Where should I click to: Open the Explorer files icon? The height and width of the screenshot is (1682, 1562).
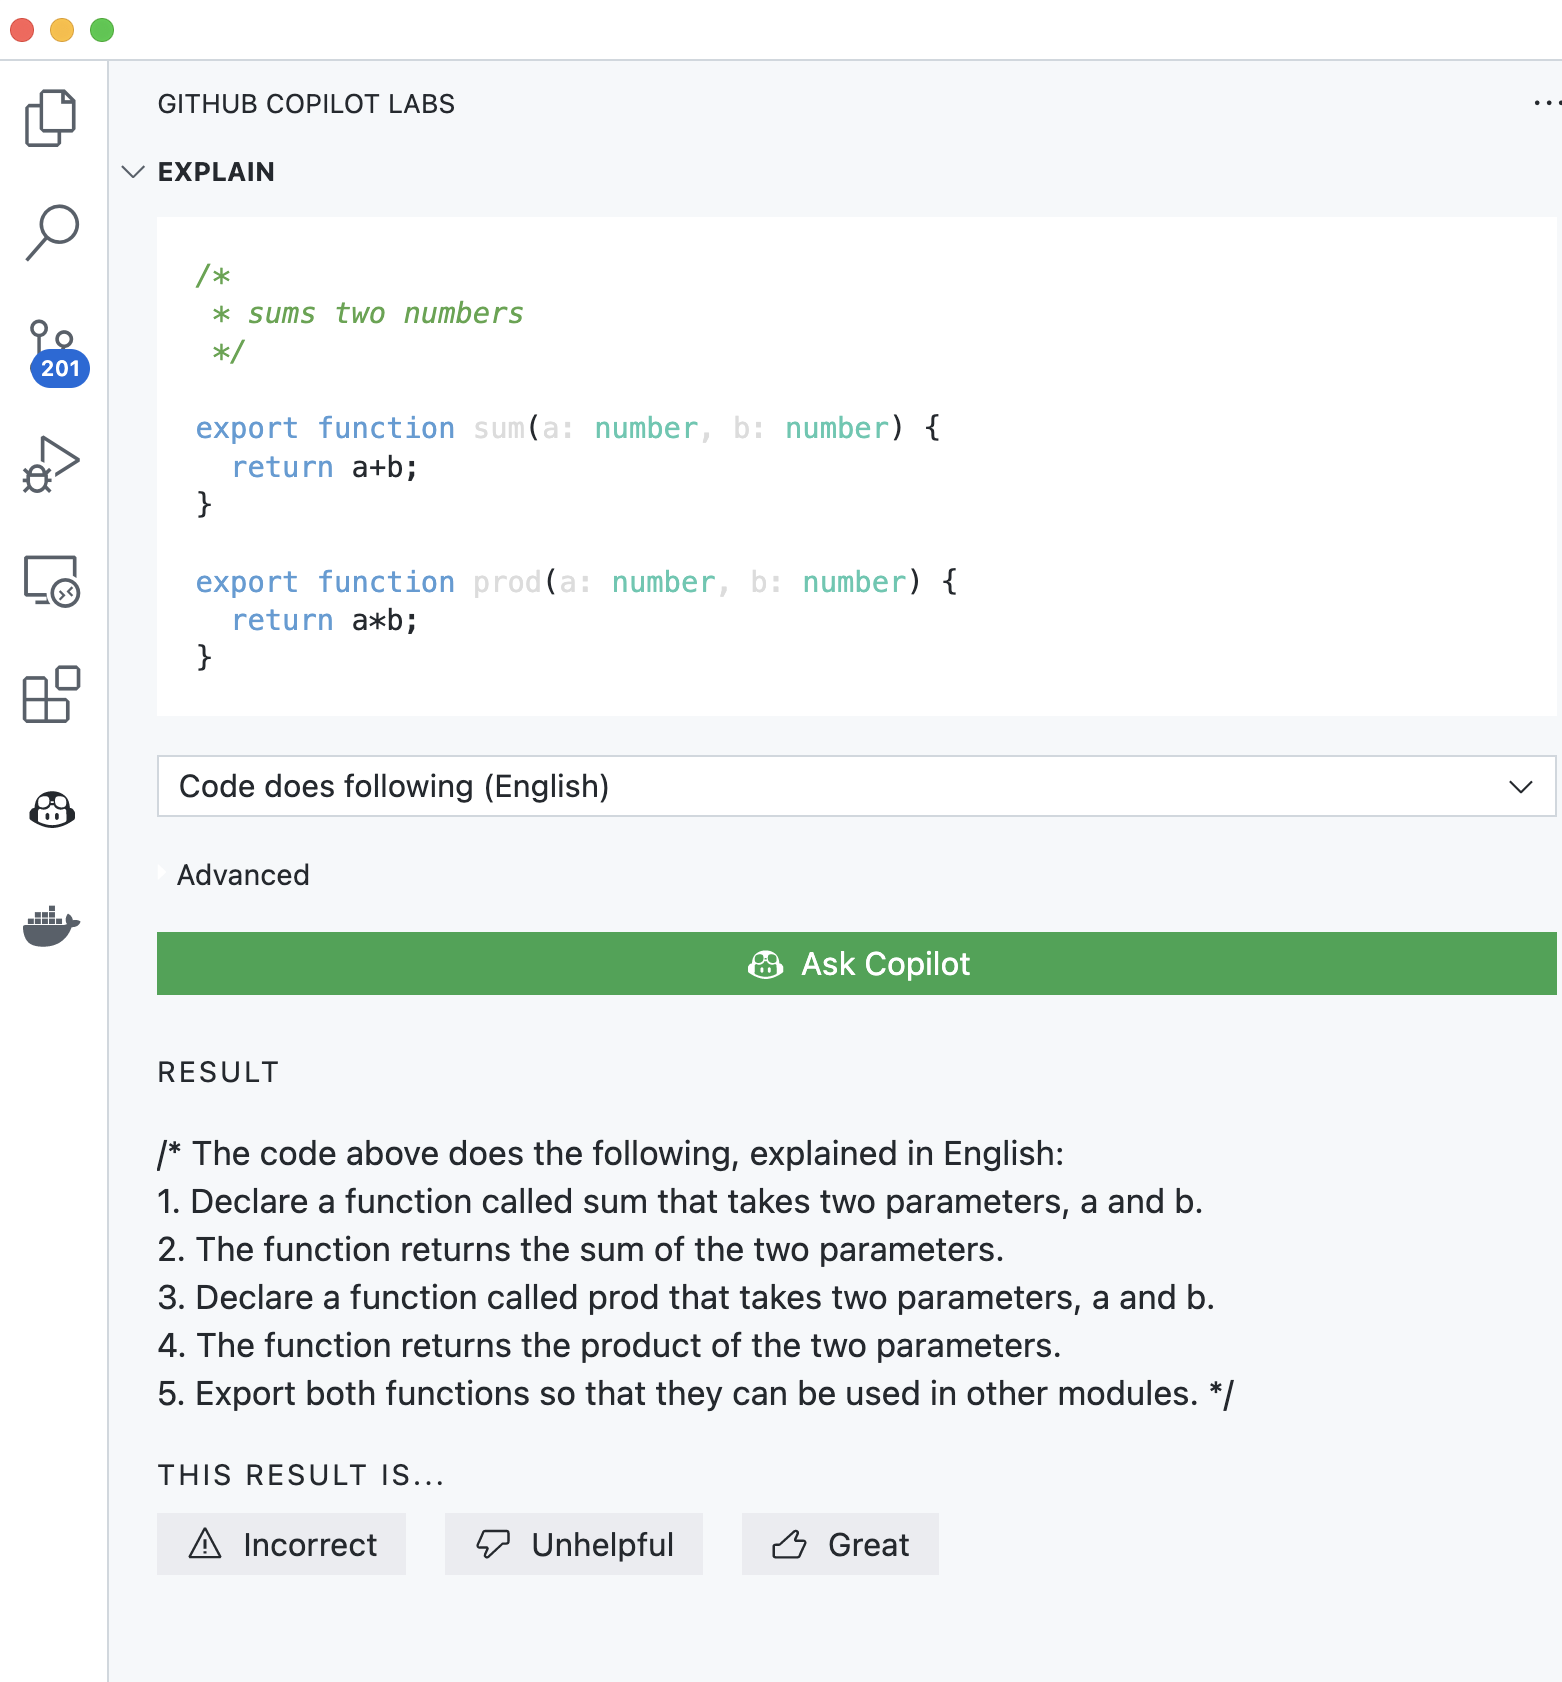[51, 118]
